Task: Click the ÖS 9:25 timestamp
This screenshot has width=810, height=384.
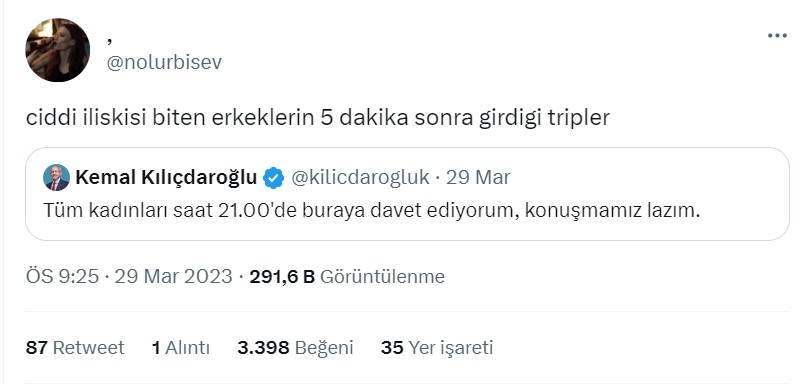Action: coord(63,277)
